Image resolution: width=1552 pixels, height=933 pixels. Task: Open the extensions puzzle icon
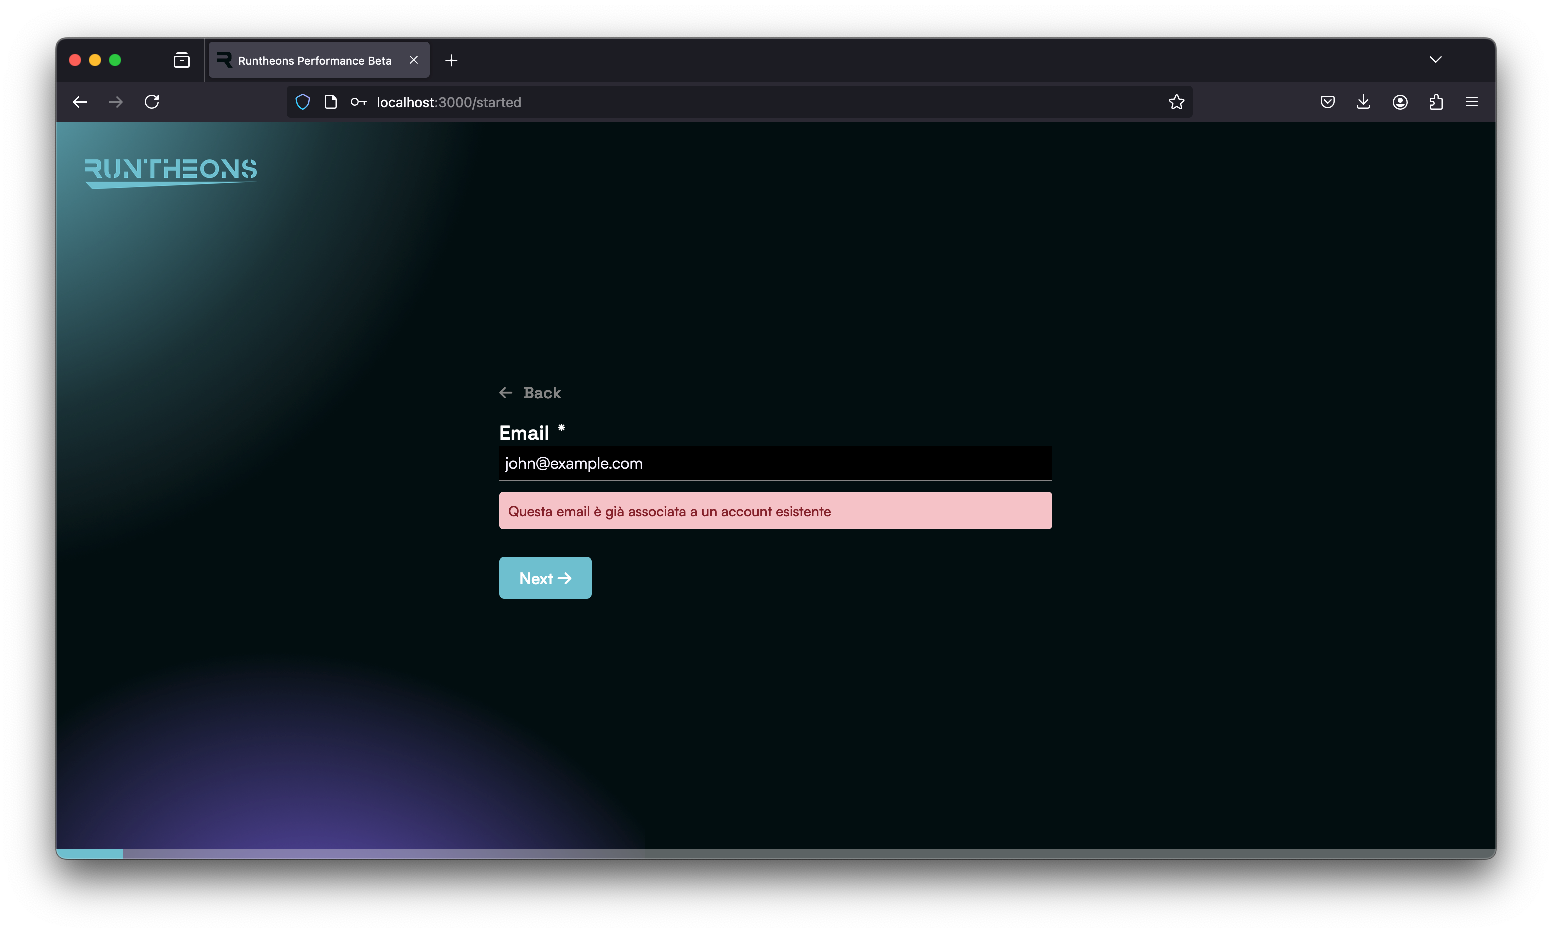coord(1436,102)
